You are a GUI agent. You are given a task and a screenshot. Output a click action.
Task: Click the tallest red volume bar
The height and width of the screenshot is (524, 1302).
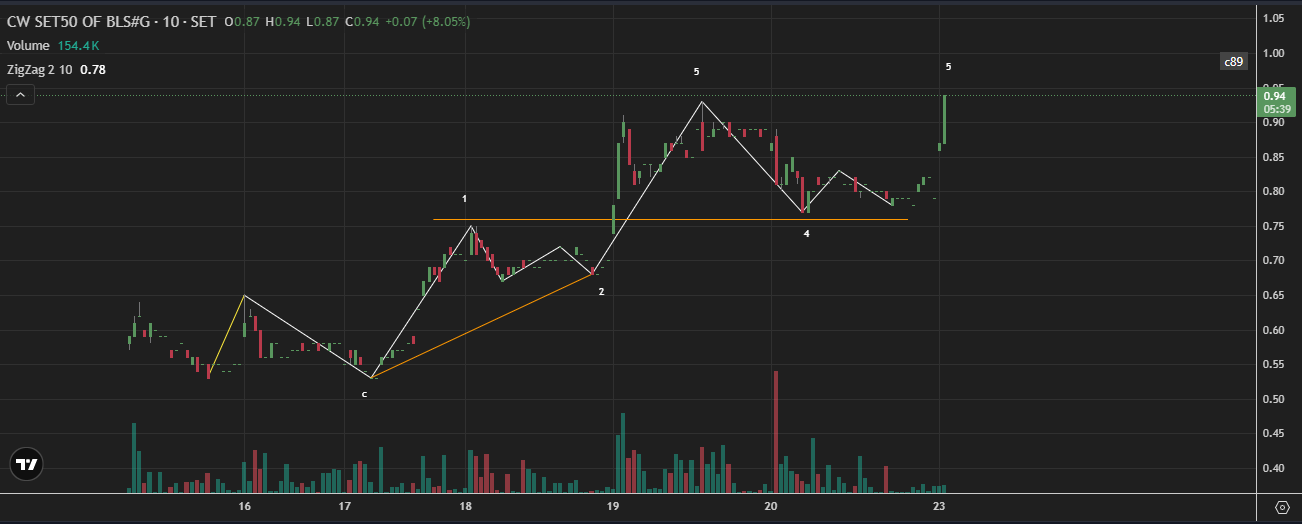click(775, 432)
